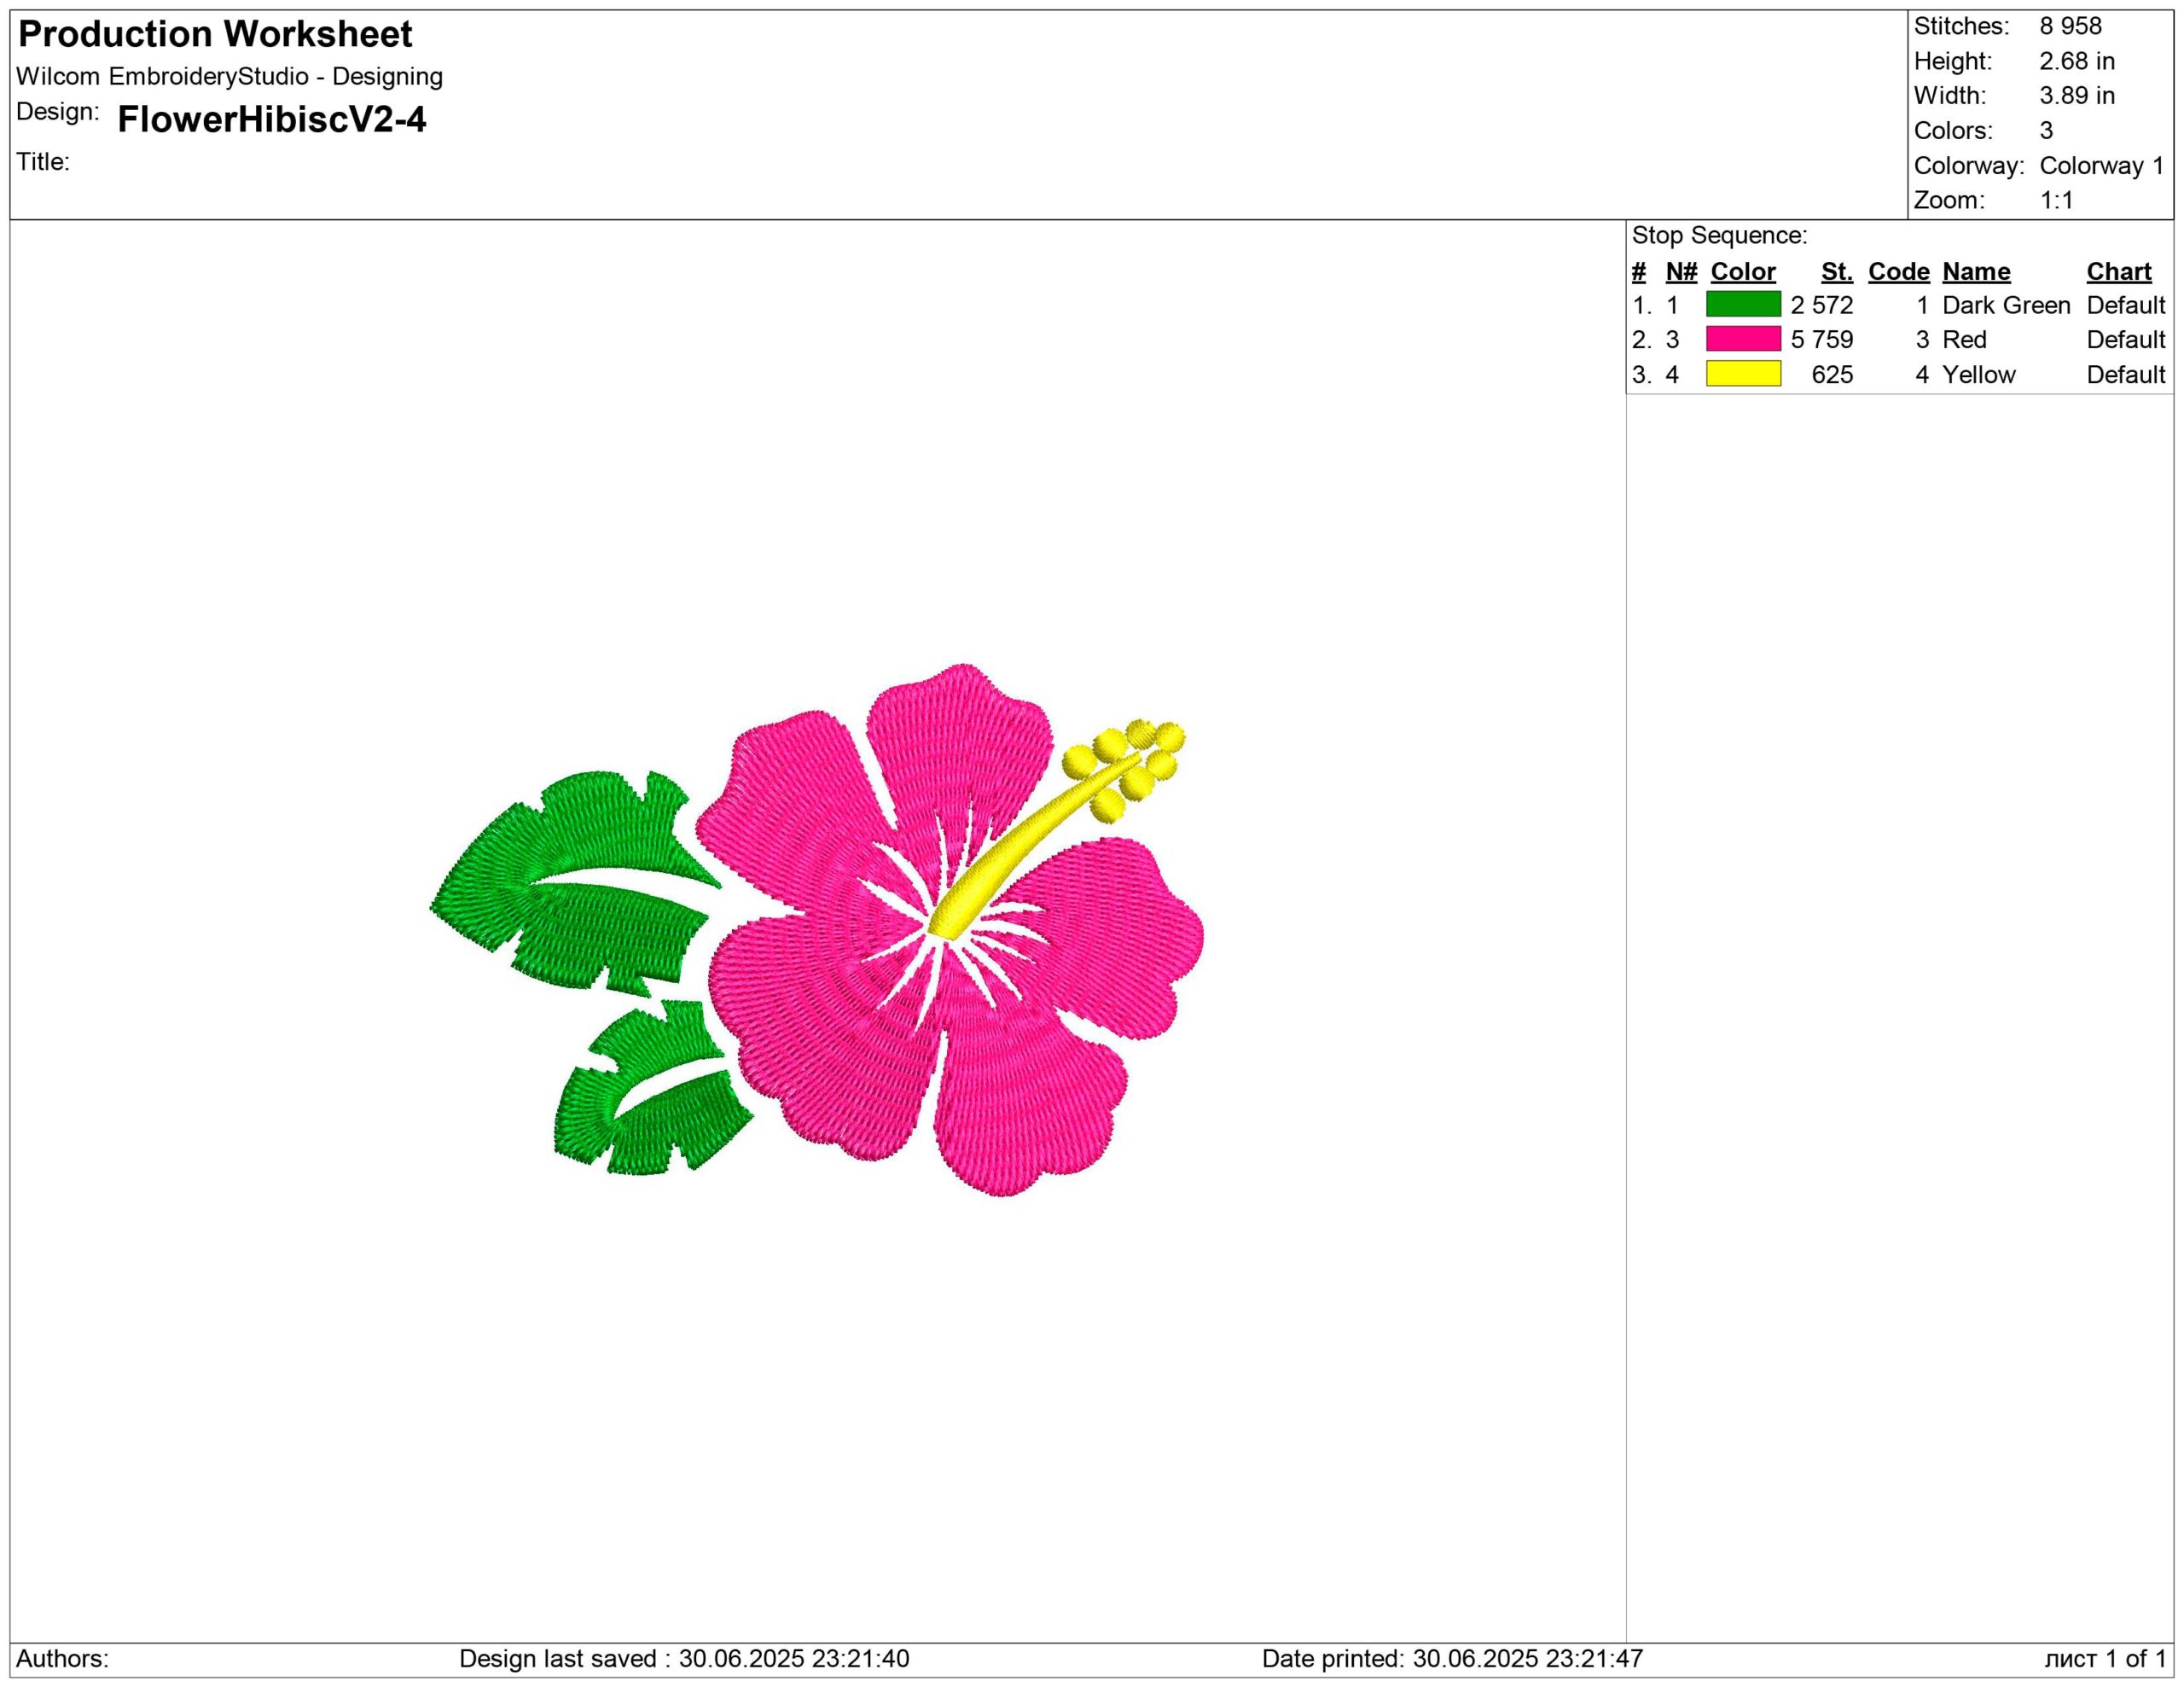Click the Stitches count value 8 958
2184x1681 pixels.
[x=2070, y=26]
